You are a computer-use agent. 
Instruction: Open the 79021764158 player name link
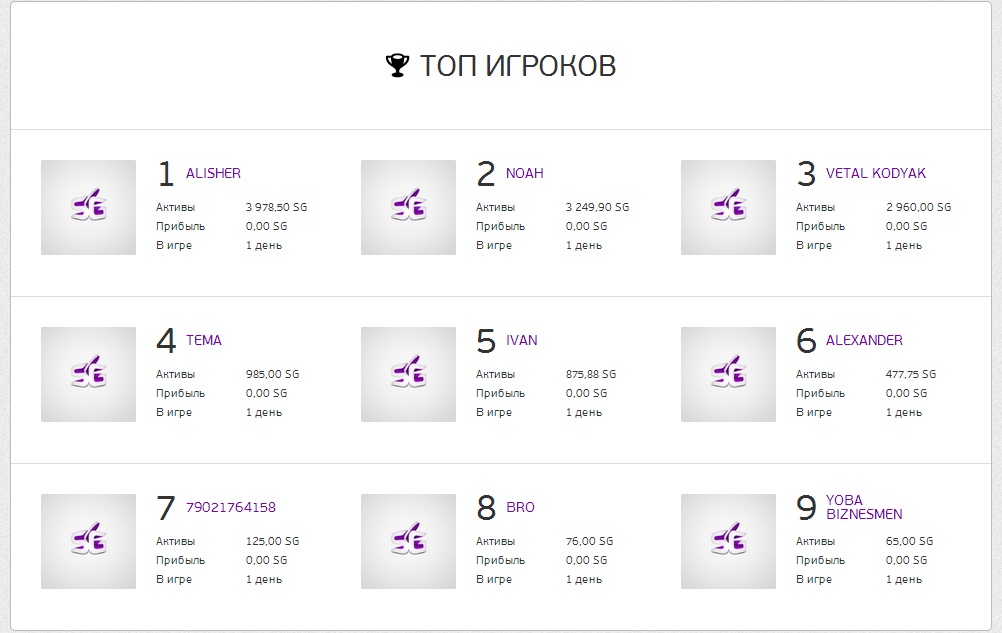231,507
